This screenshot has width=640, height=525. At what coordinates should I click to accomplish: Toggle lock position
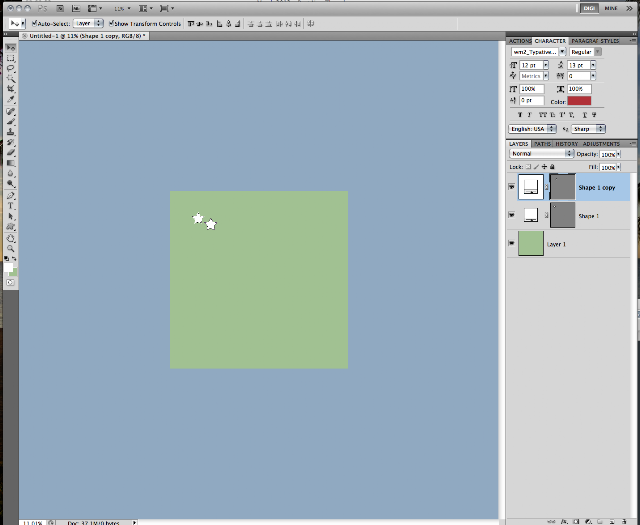click(x=544, y=167)
